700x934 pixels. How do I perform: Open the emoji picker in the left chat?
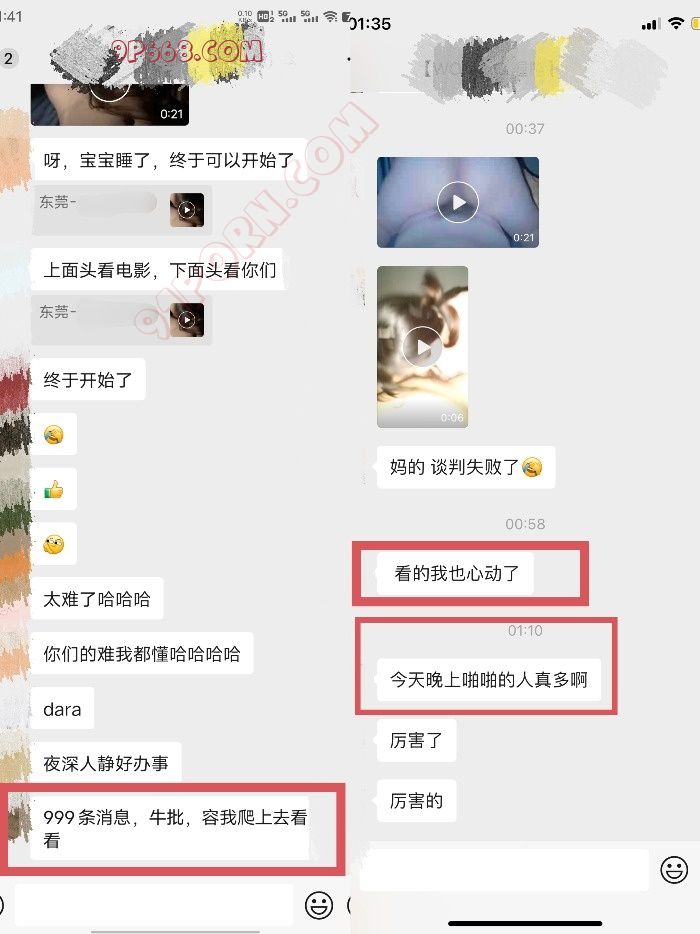[x=319, y=905]
